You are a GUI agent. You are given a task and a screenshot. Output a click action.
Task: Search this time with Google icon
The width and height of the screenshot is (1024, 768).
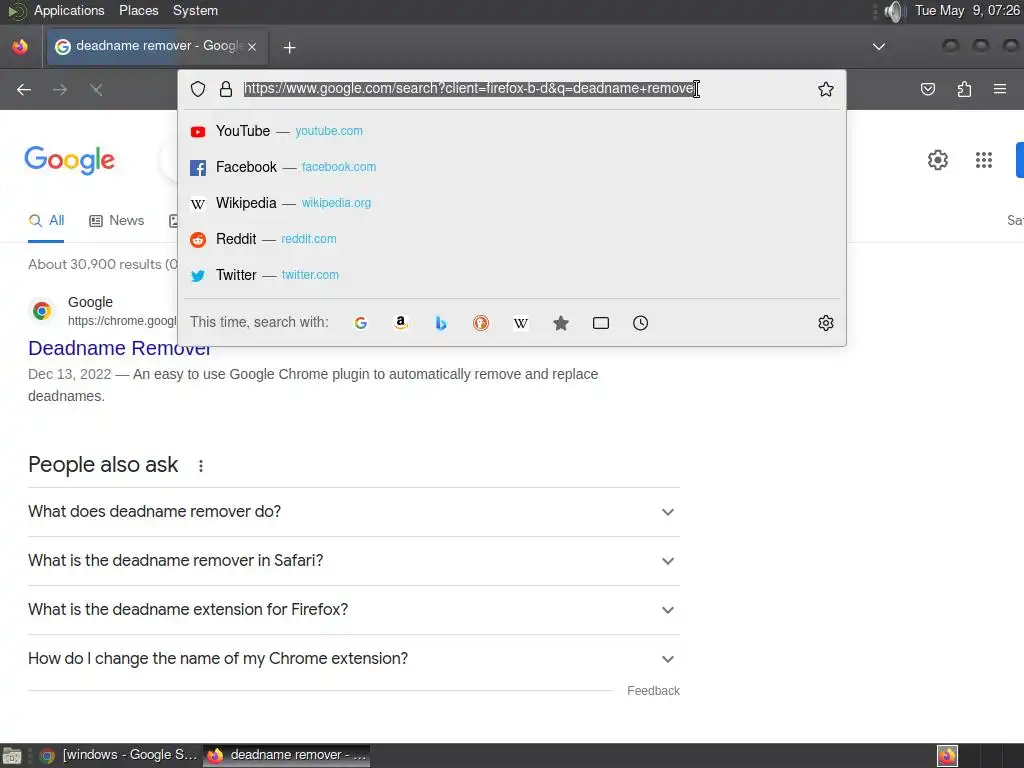pyautogui.click(x=360, y=323)
